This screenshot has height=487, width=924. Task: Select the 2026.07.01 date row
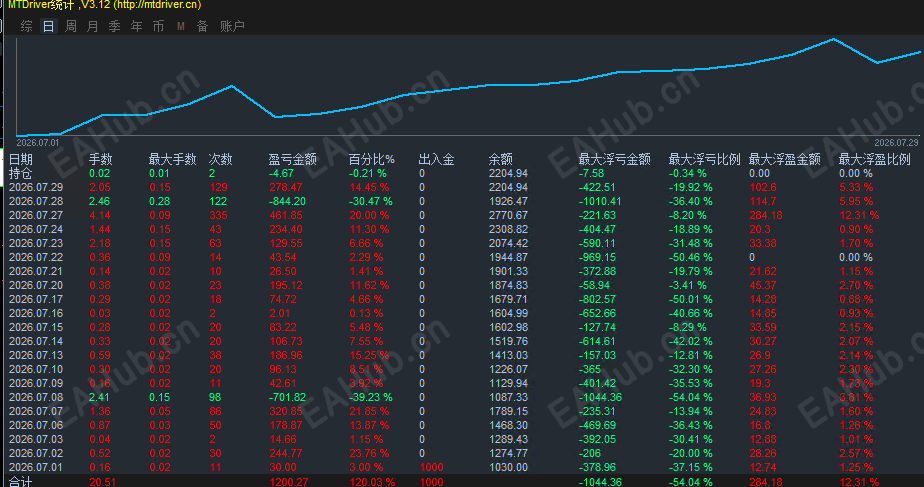(36, 468)
